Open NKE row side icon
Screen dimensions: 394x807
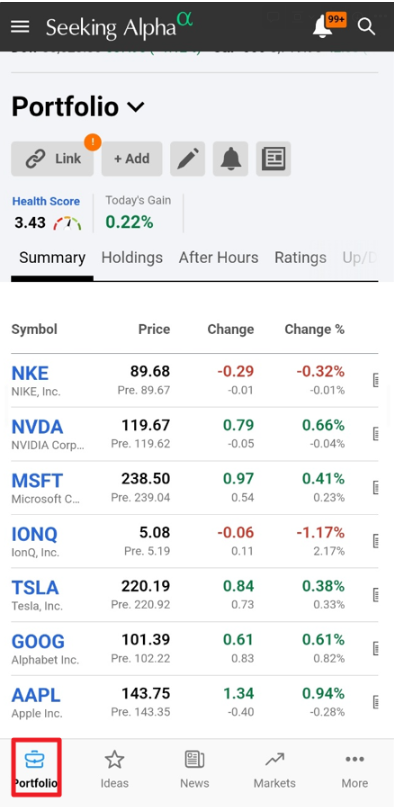pos(376,380)
